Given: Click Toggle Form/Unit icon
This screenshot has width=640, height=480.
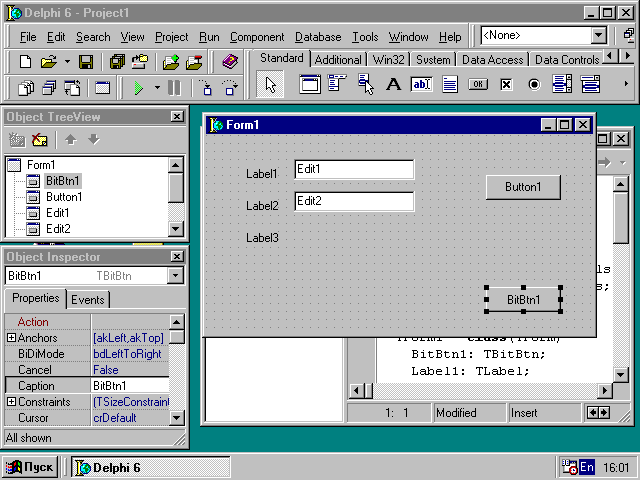Looking at the screenshot, I should click(x=73, y=88).
